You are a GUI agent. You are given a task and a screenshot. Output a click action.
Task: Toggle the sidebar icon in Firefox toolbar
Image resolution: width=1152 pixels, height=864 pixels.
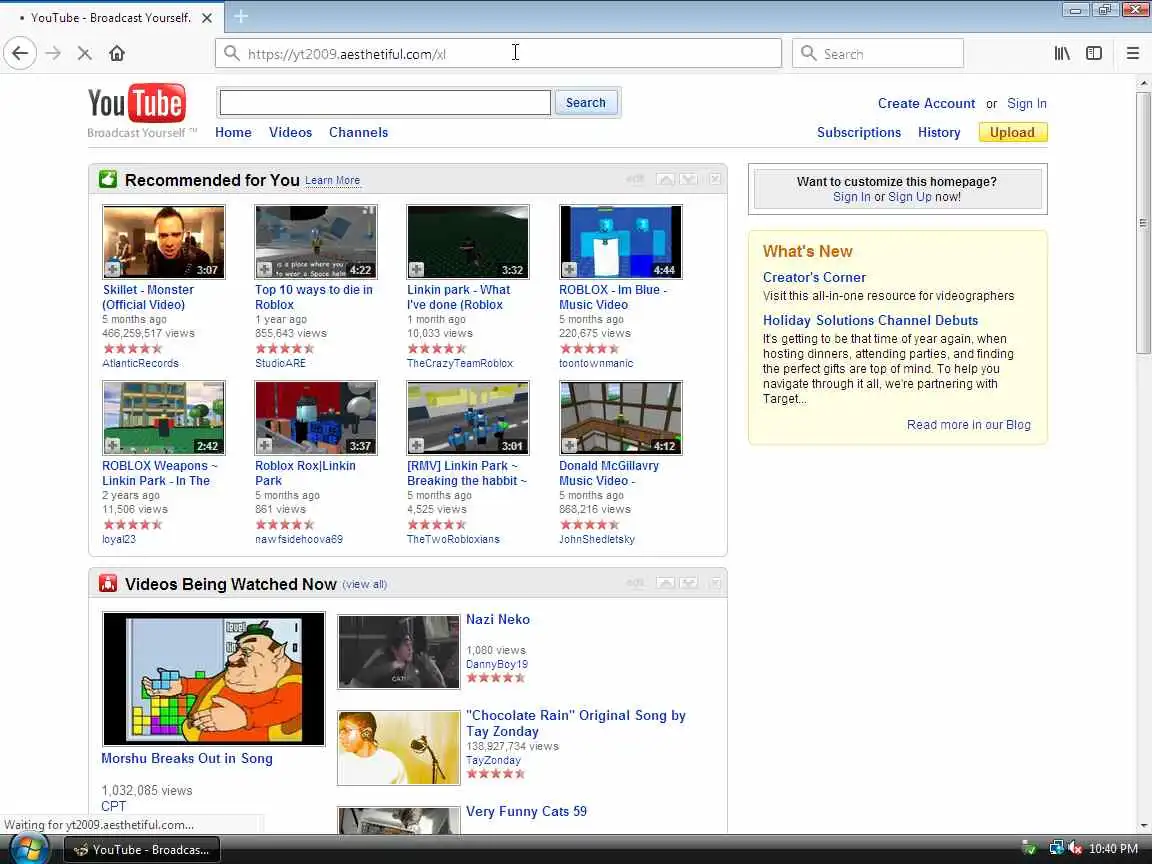[x=1094, y=53]
